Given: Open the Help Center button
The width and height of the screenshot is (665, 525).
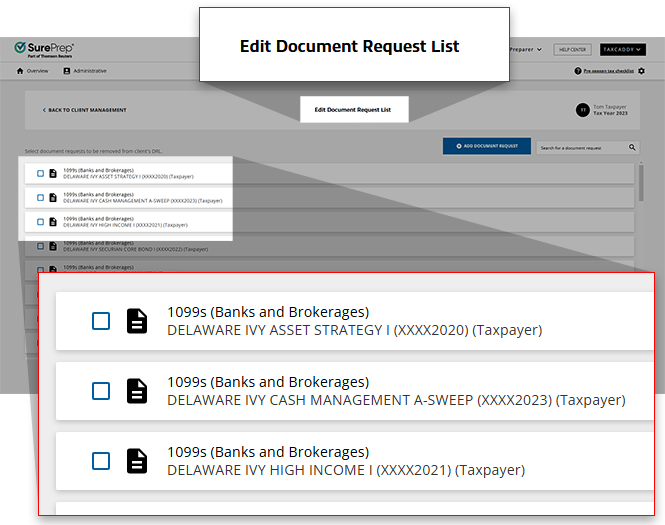Looking at the screenshot, I should 572,50.
